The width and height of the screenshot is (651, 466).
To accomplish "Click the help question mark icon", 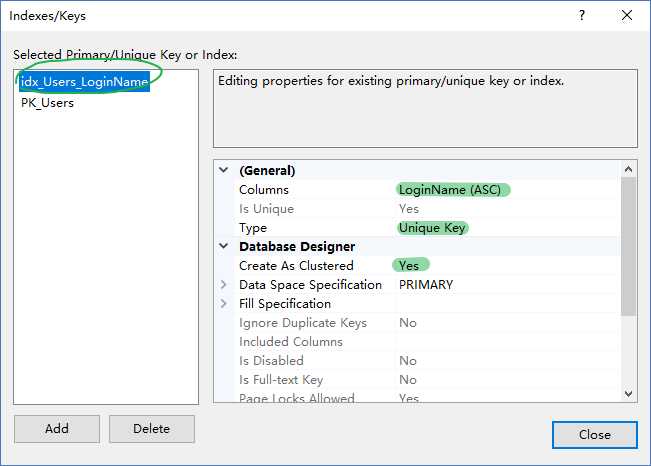I will click(582, 15).
